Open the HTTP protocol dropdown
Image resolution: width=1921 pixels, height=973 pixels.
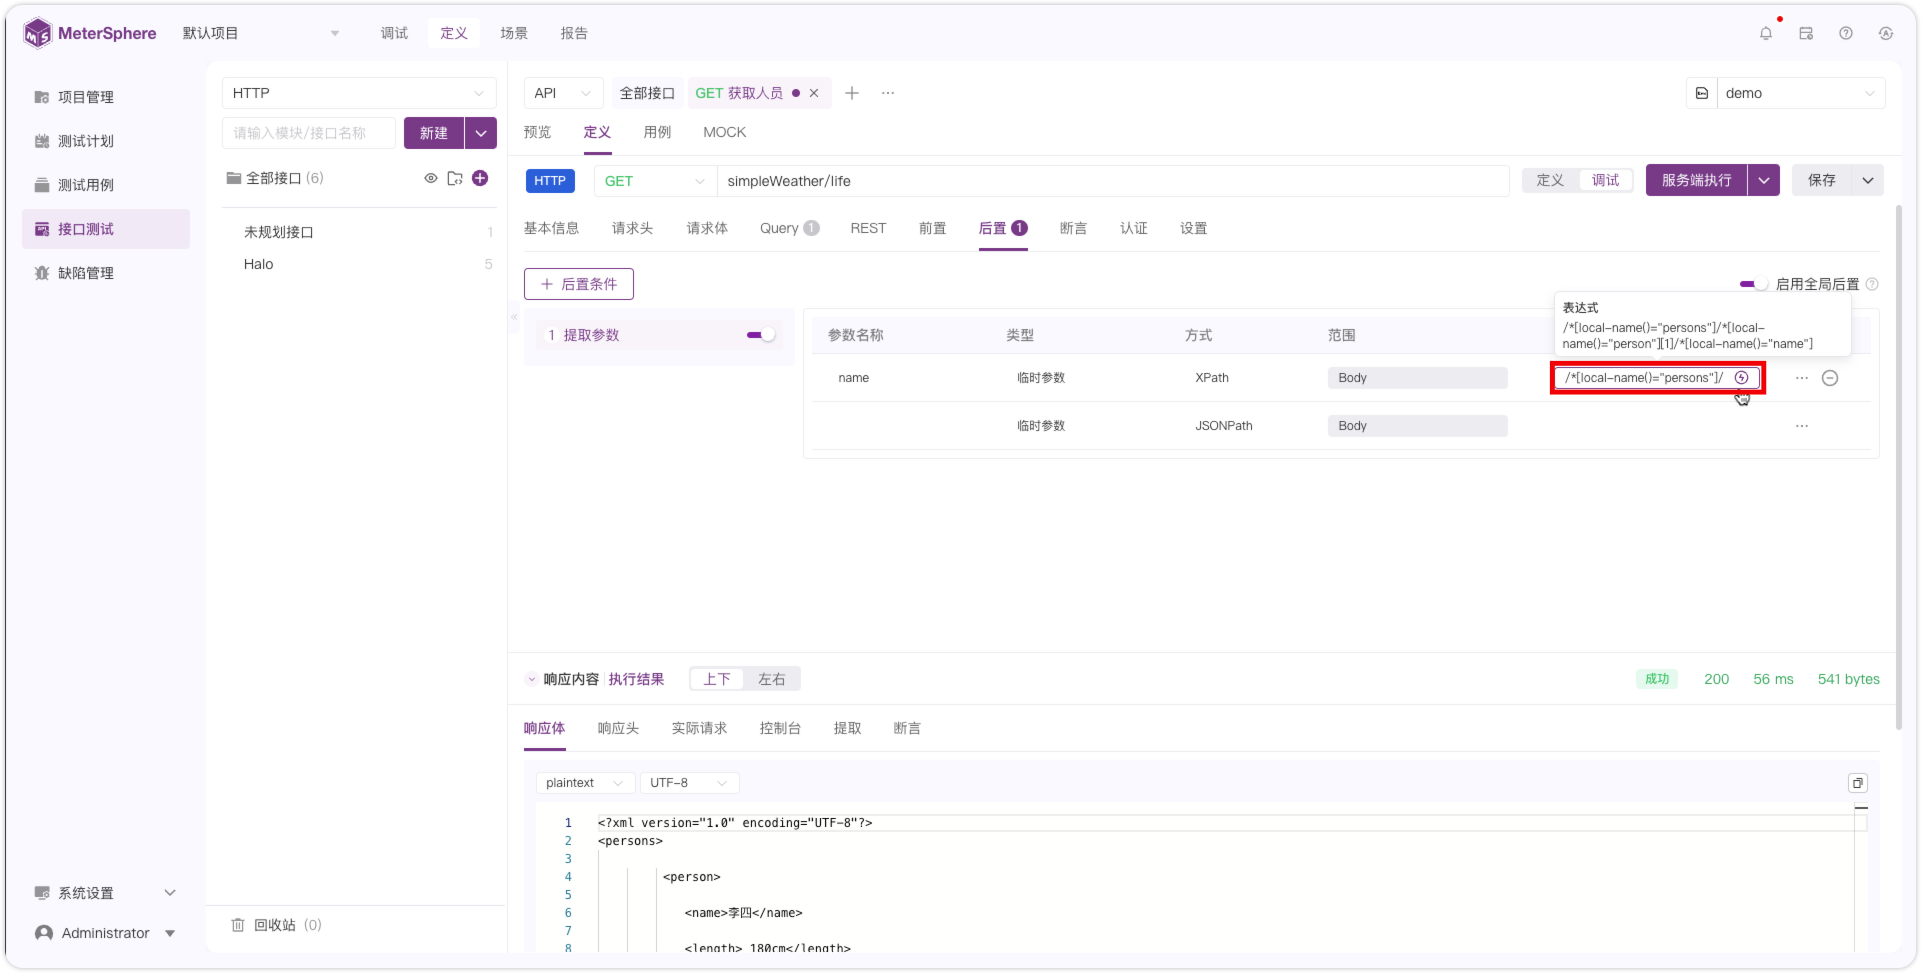(x=359, y=93)
